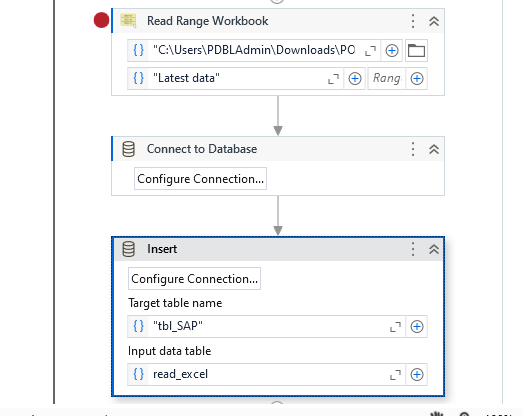Open options menu for Read Range Workbook
Image resolution: width=523 pixels, height=416 pixels.
(413, 21)
